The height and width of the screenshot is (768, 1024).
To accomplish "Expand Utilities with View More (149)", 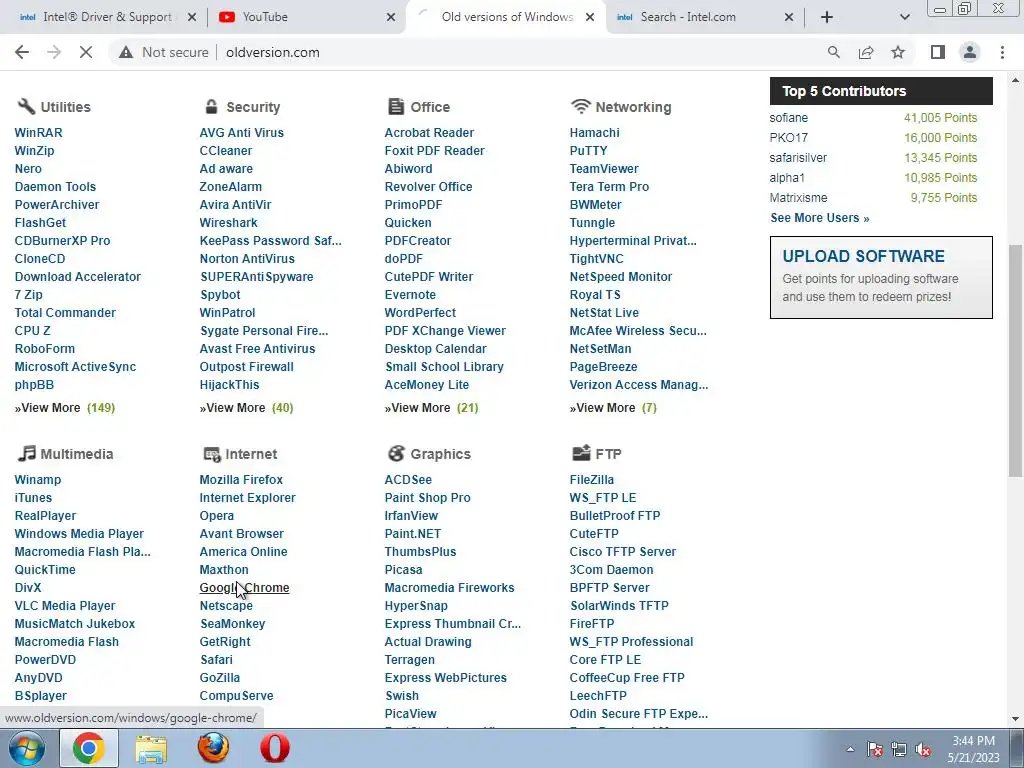I will 65,408.
